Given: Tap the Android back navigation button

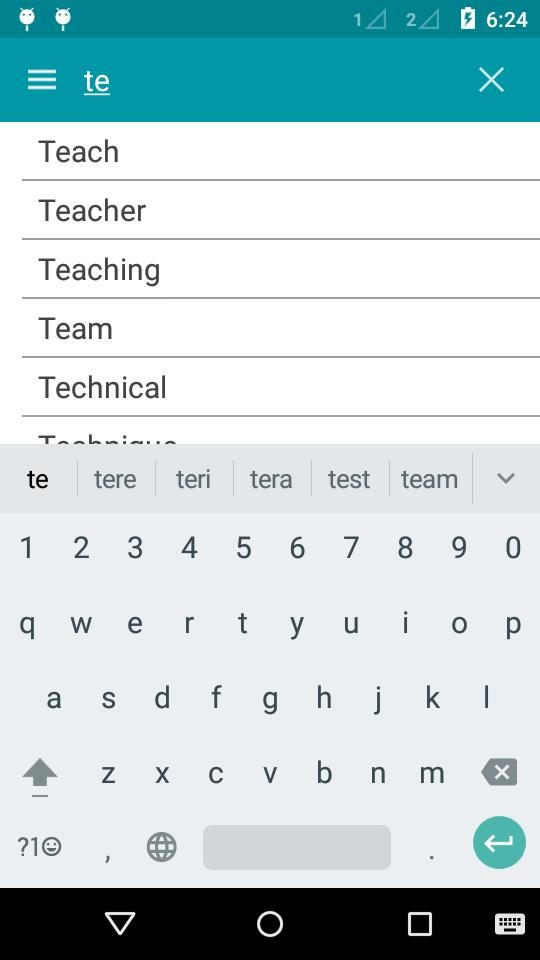Looking at the screenshot, I should [120, 923].
